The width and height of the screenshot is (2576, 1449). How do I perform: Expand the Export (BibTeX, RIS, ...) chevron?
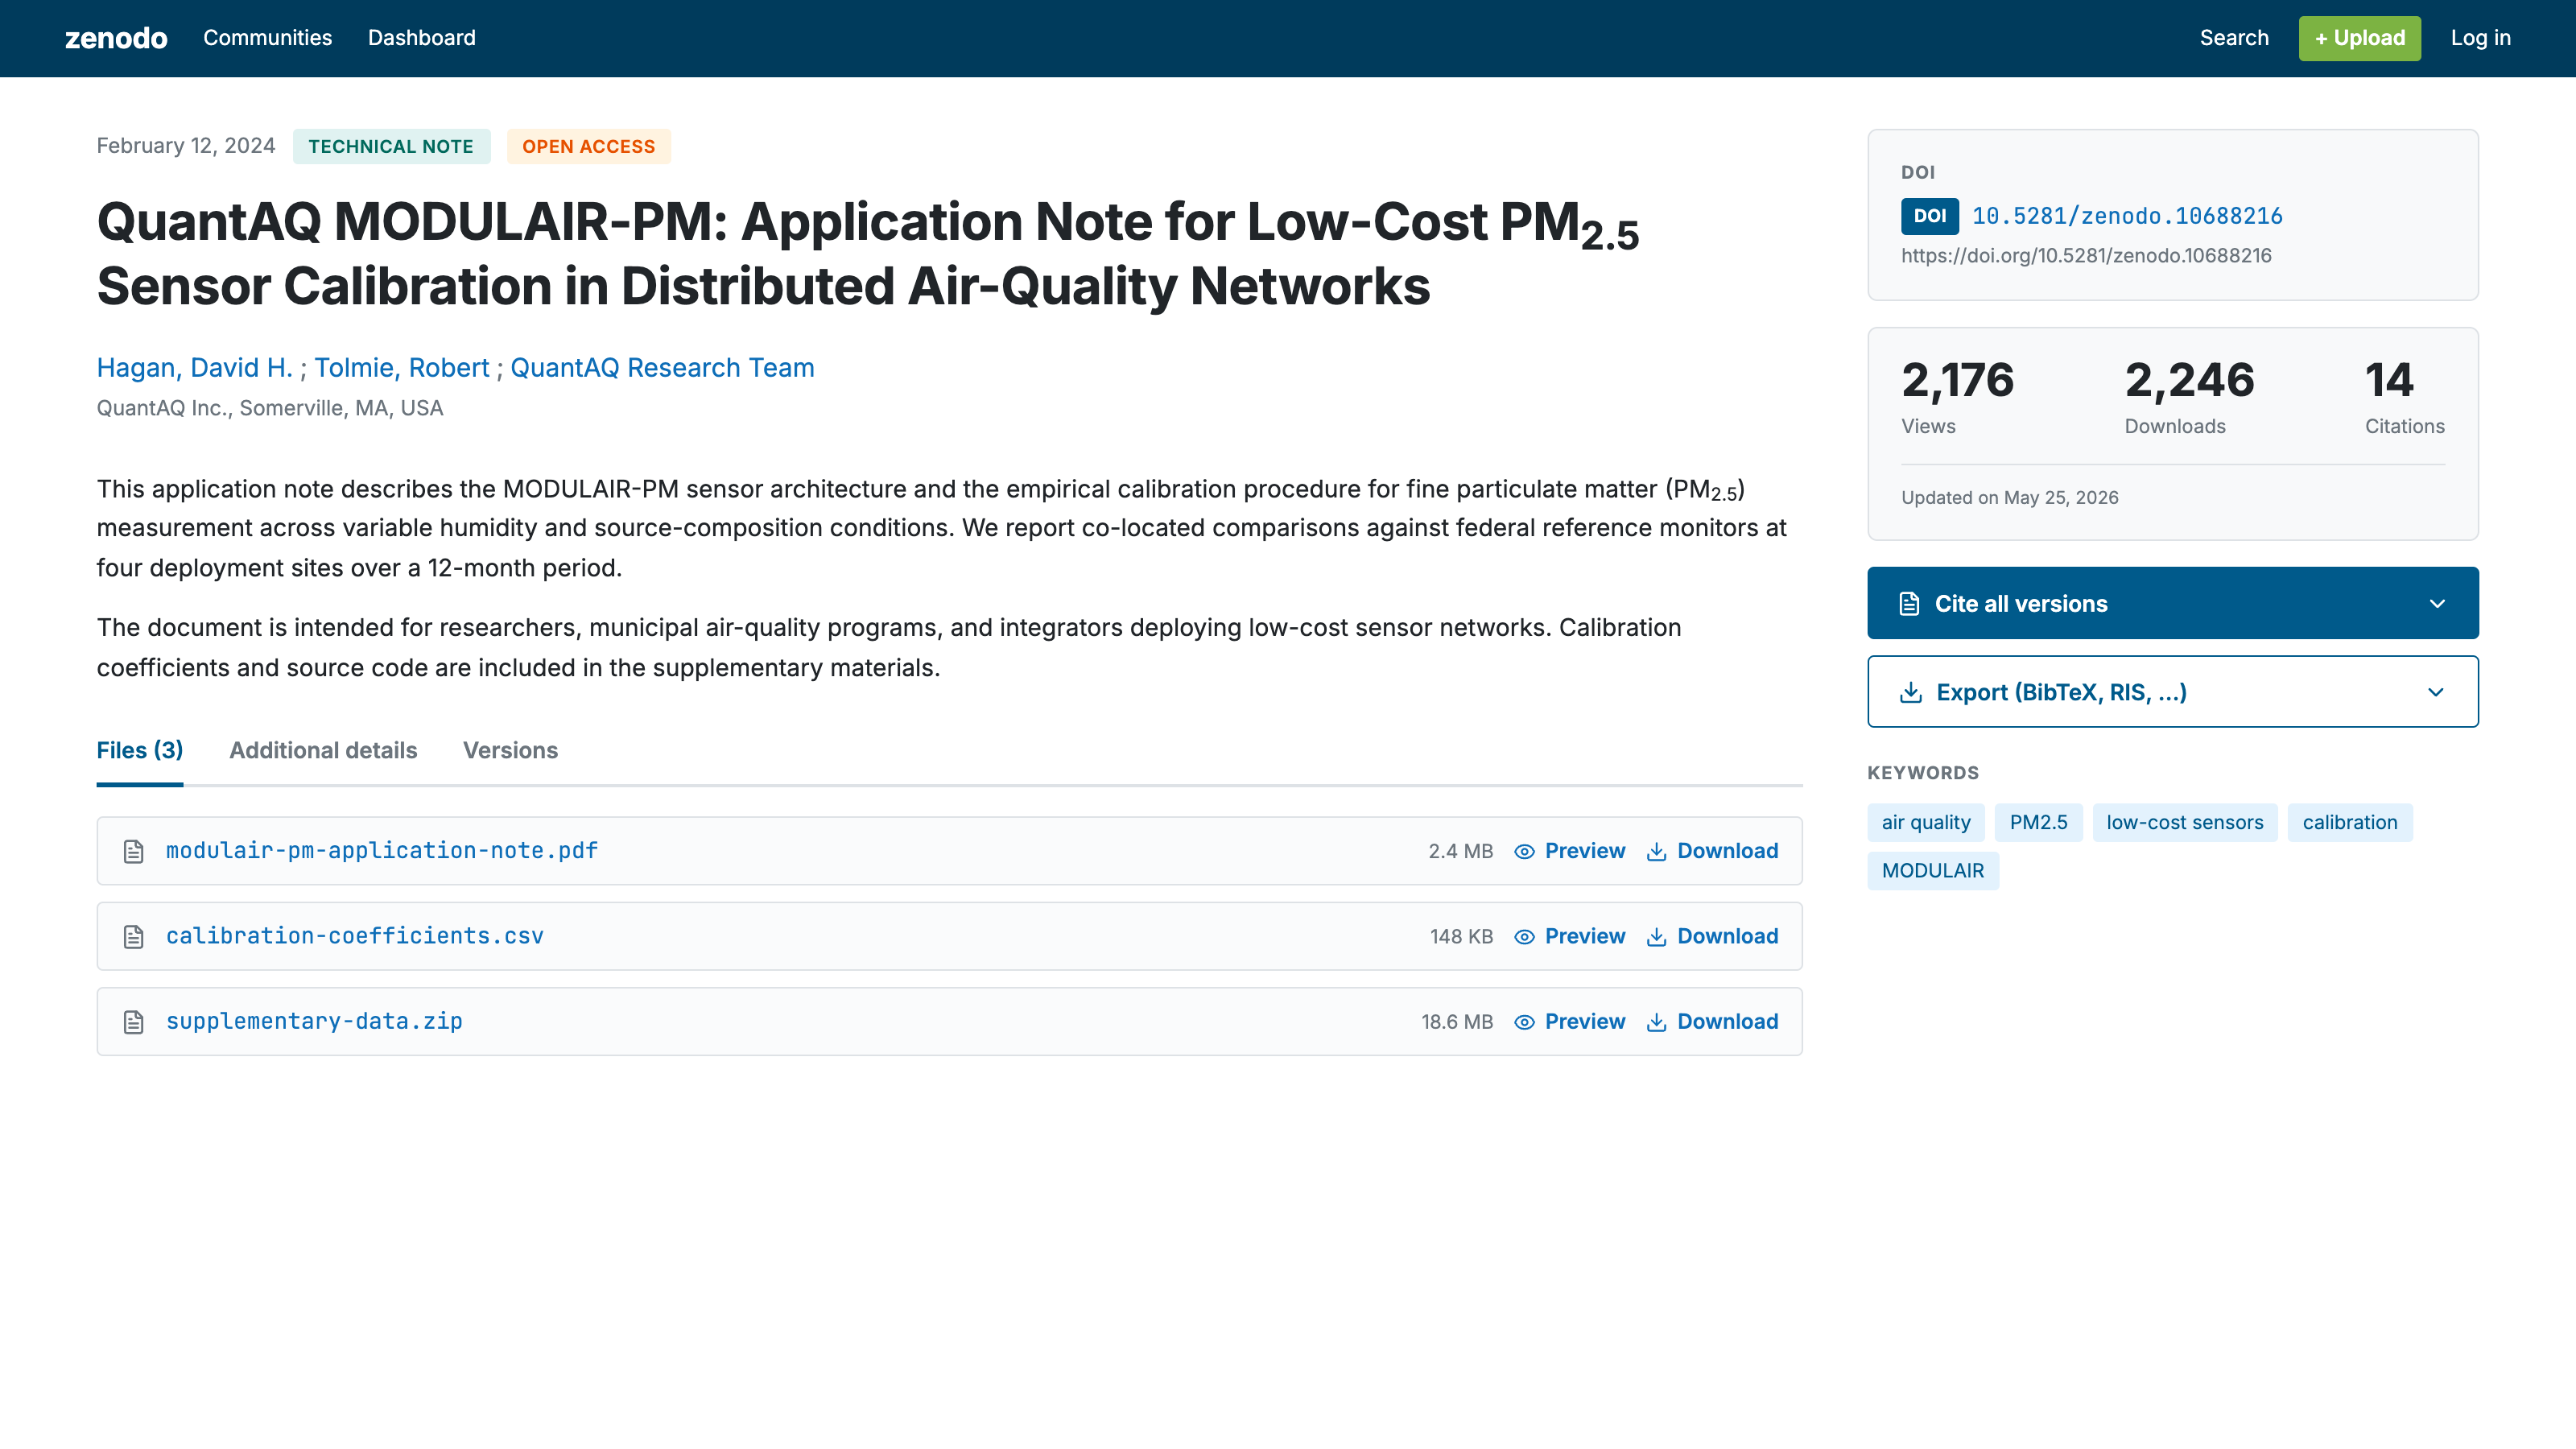pyautogui.click(x=2436, y=692)
